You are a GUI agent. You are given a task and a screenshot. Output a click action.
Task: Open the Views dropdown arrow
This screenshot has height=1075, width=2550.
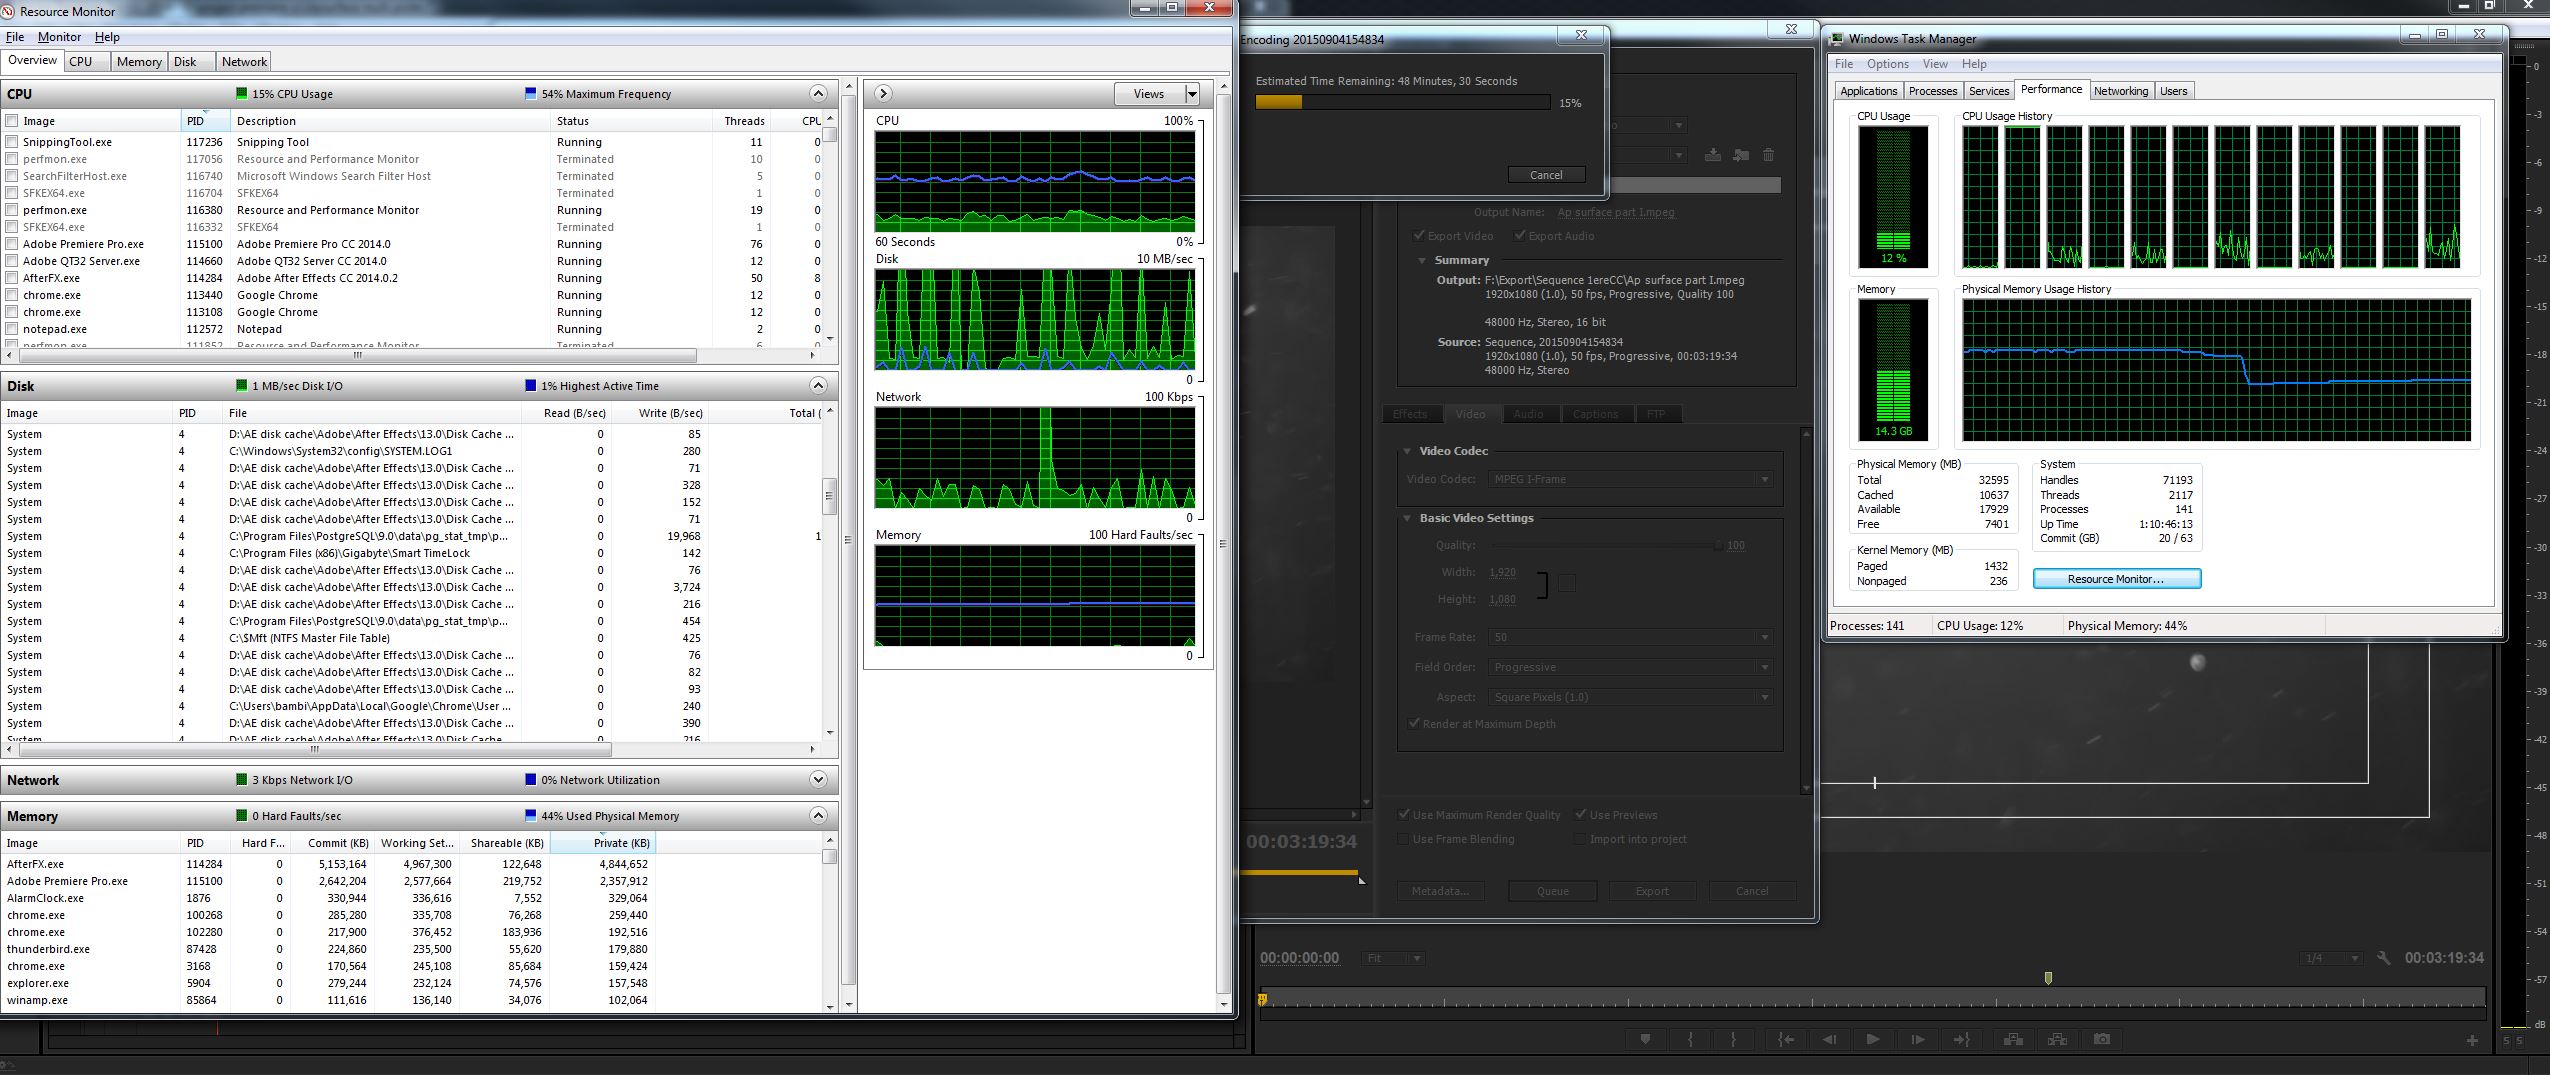1192,93
